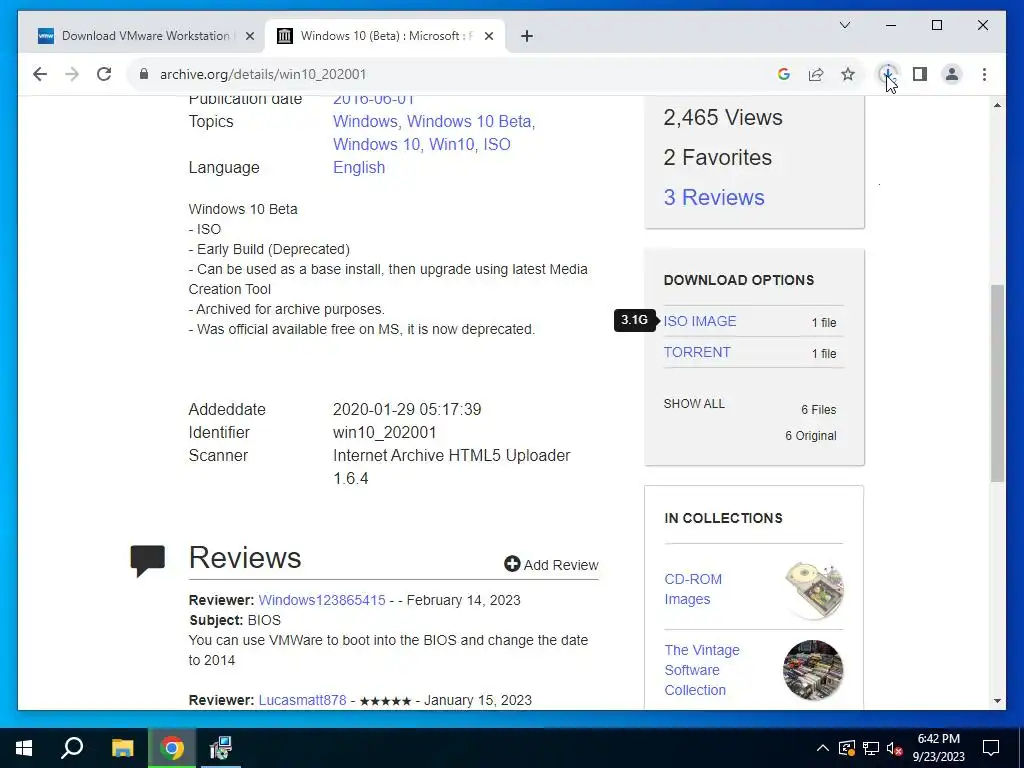Toggle the Chrome side panel

tap(920, 74)
